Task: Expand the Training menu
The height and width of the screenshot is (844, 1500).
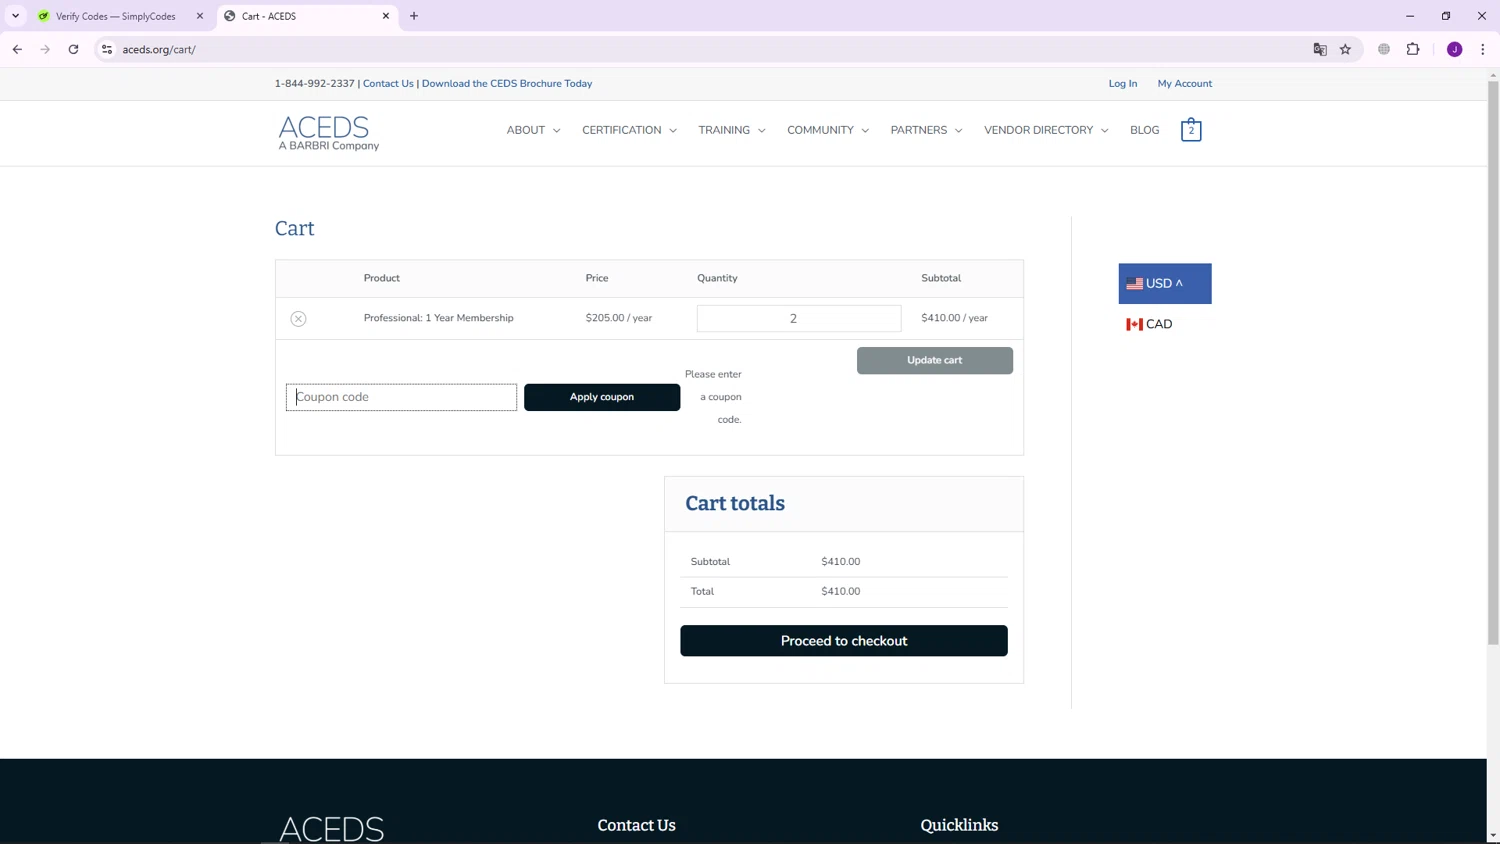Action: click(731, 130)
